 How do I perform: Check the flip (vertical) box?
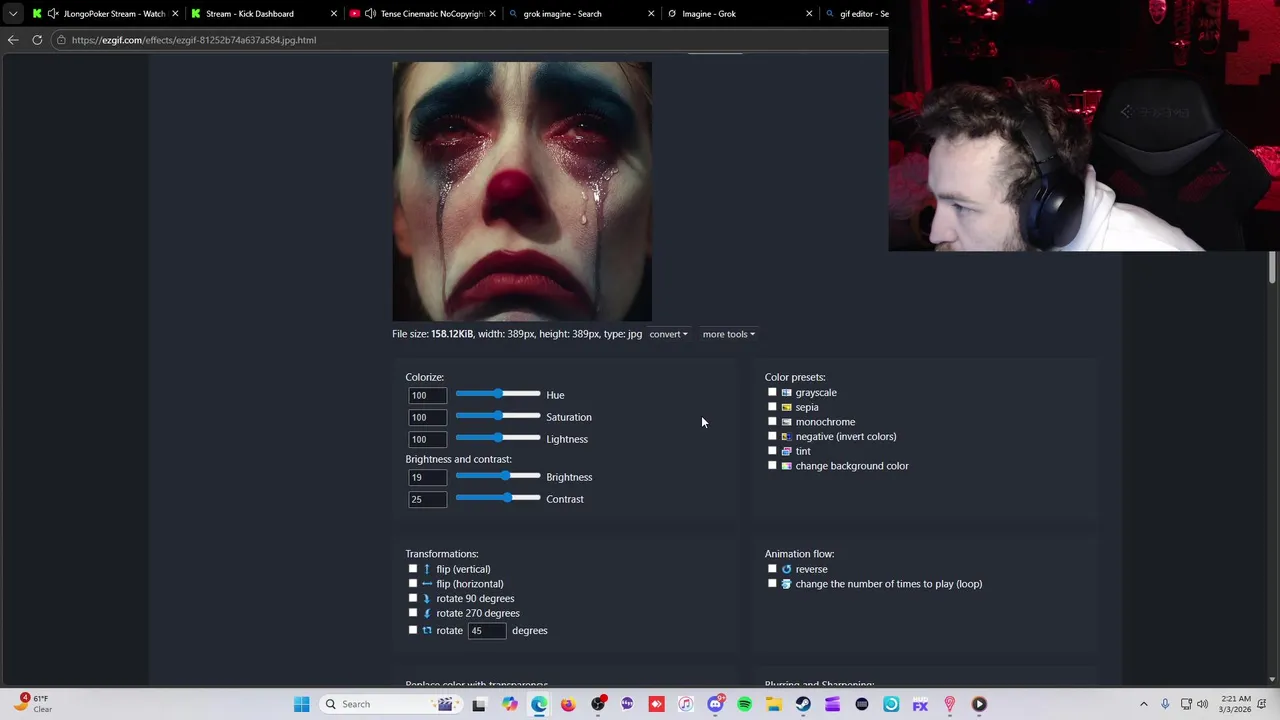(413, 569)
